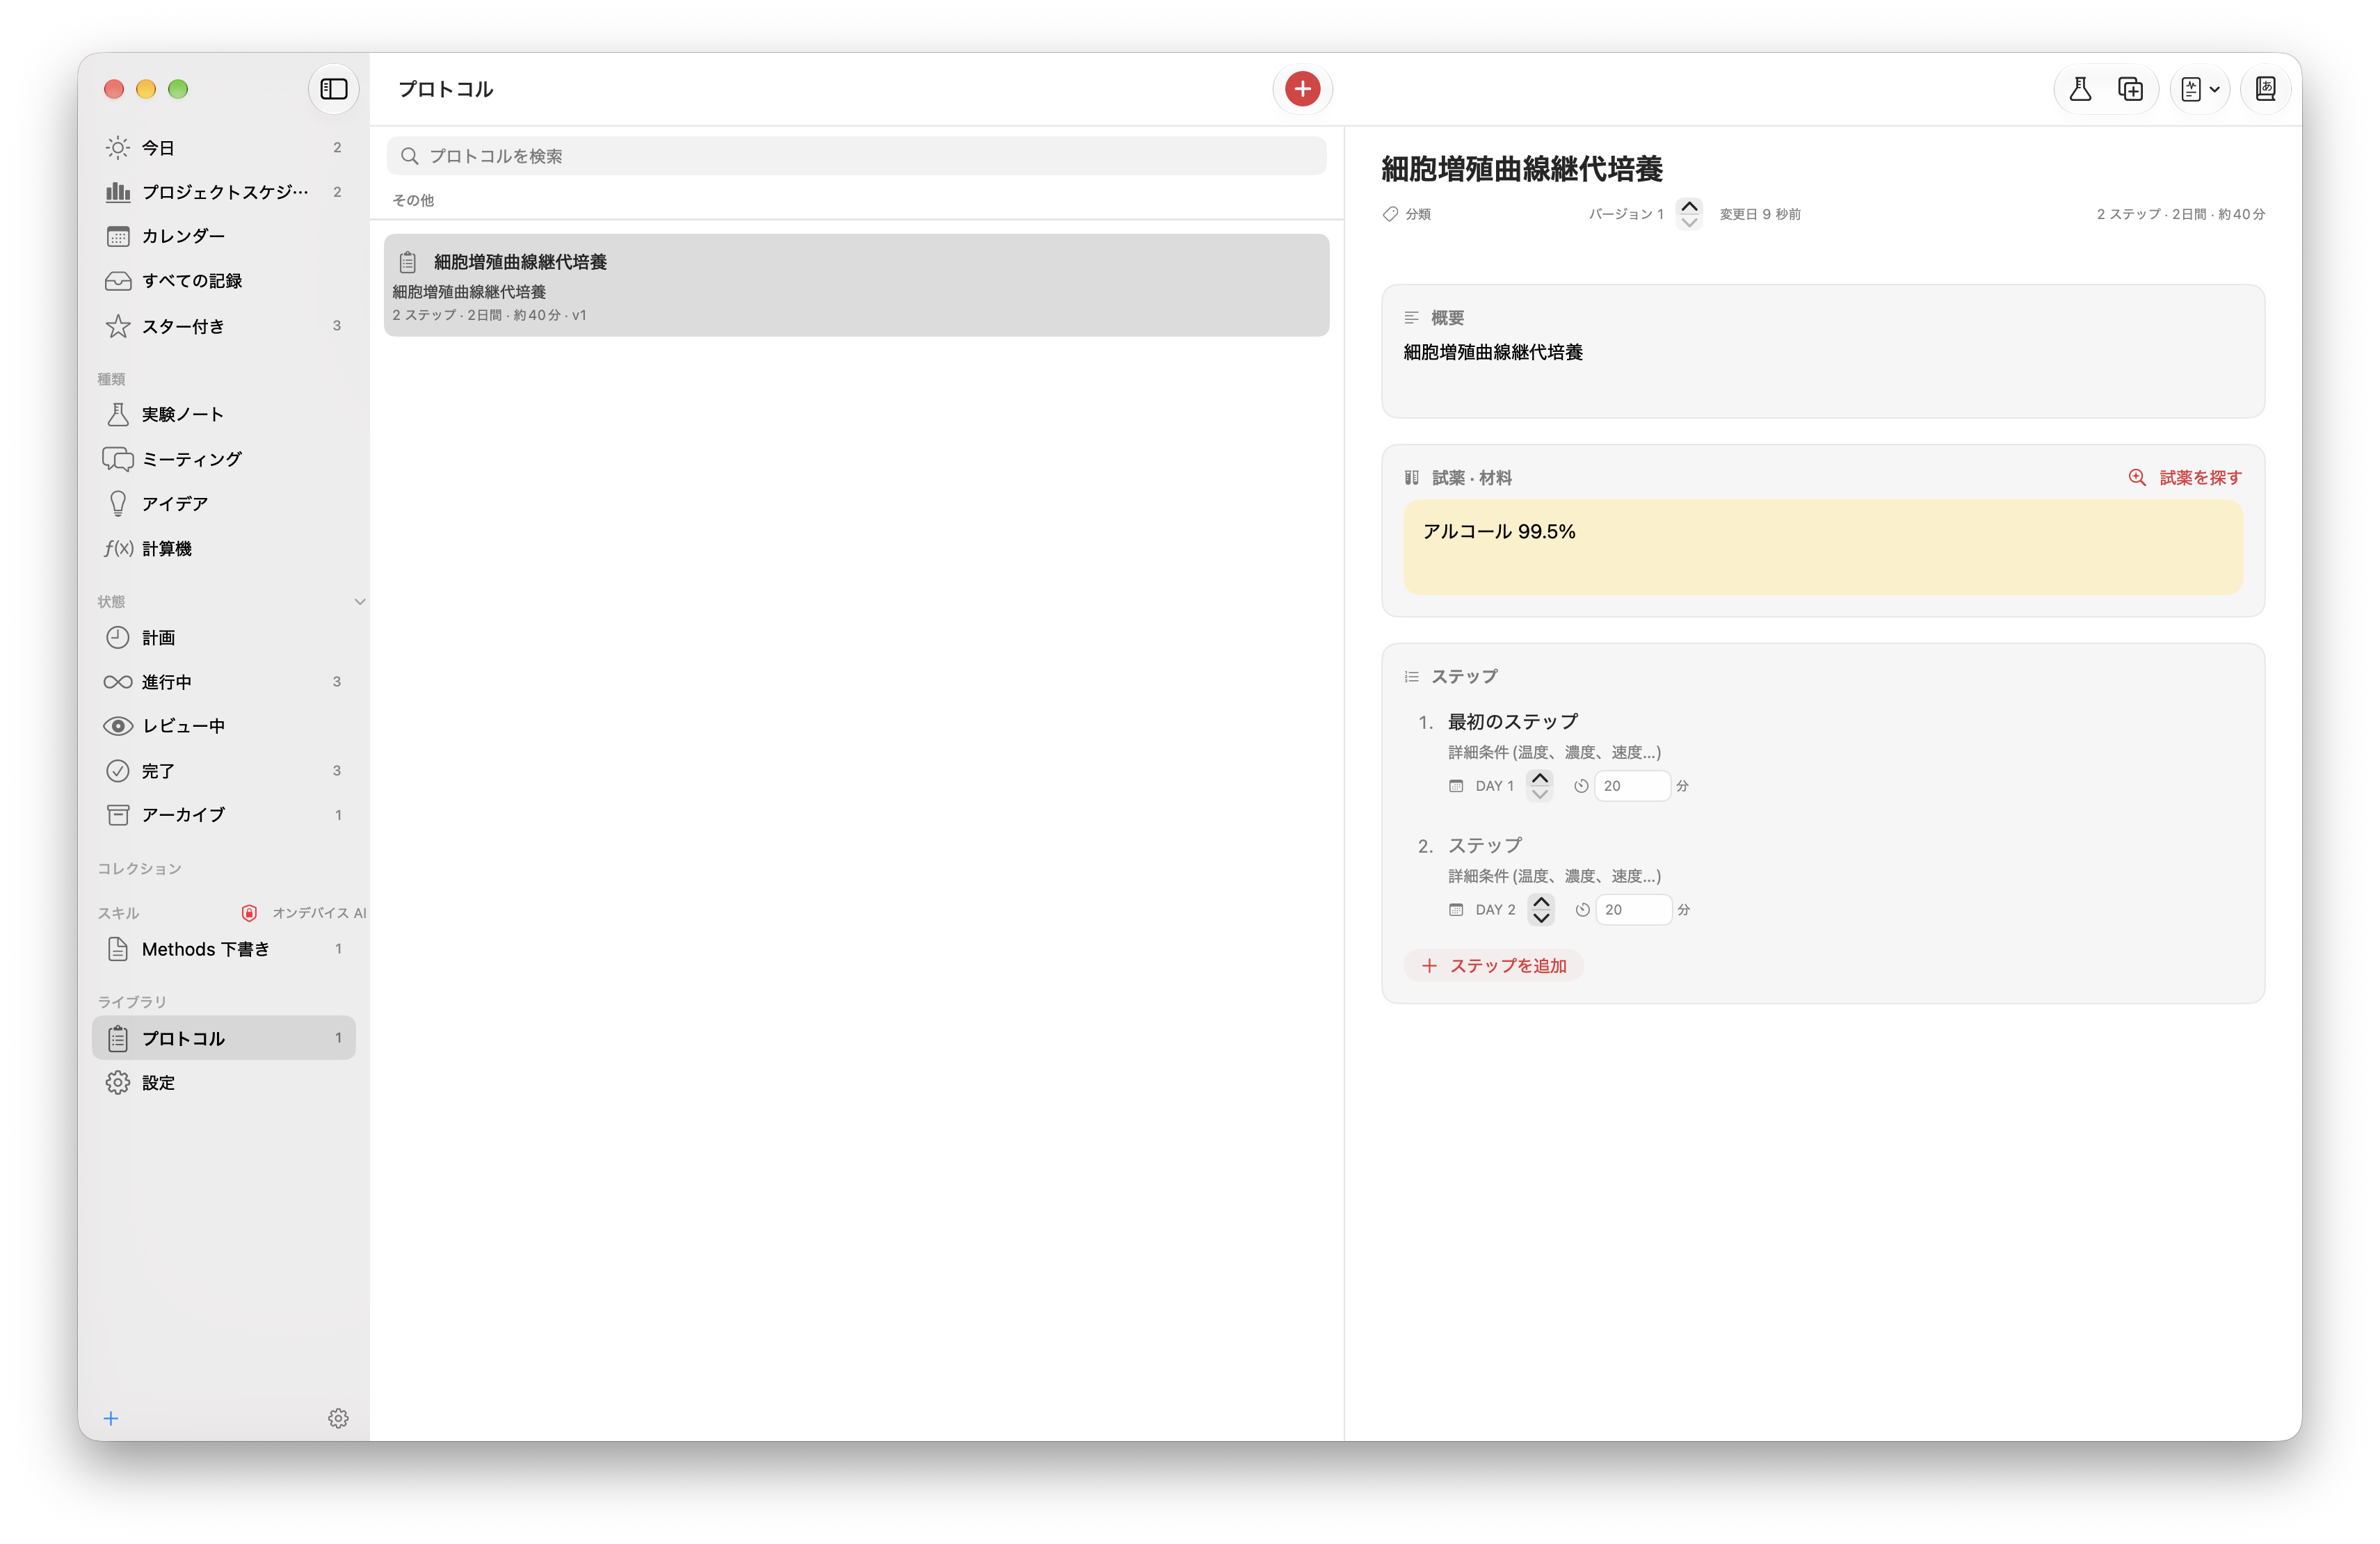Change version with バージョン 1 stepper
This screenshot has height=1544, width=2380.
pyautogui.click(x=1689, y=214)
